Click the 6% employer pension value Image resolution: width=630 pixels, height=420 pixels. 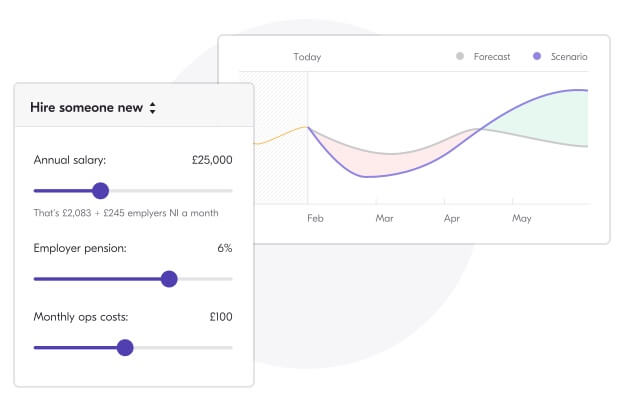pos(225,248)
